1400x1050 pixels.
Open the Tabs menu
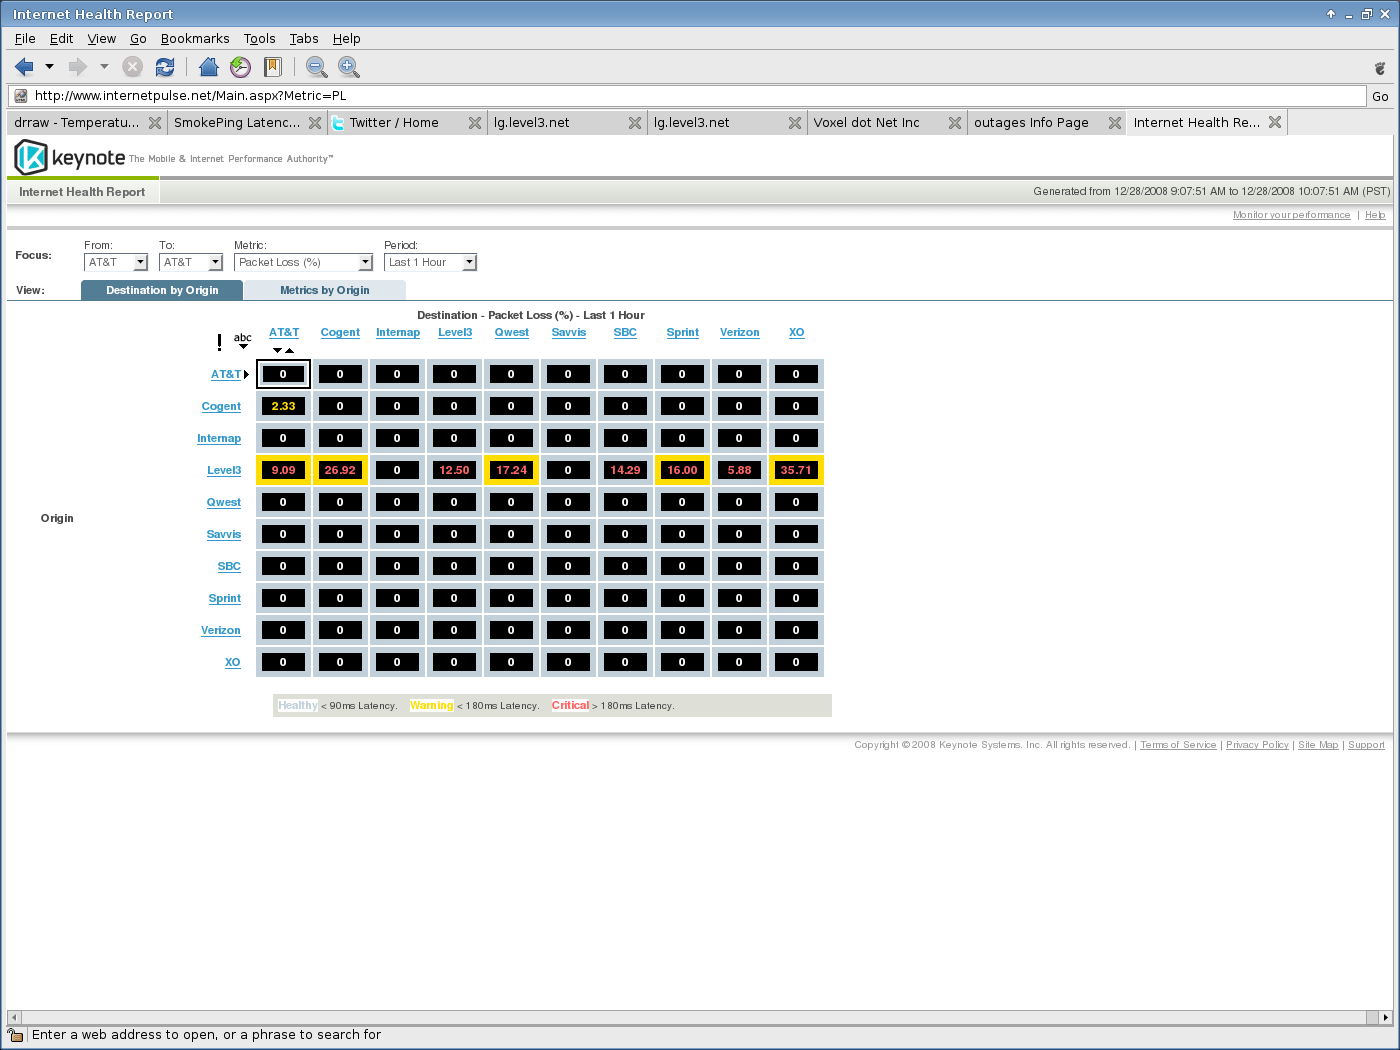[x=304, y=39]
